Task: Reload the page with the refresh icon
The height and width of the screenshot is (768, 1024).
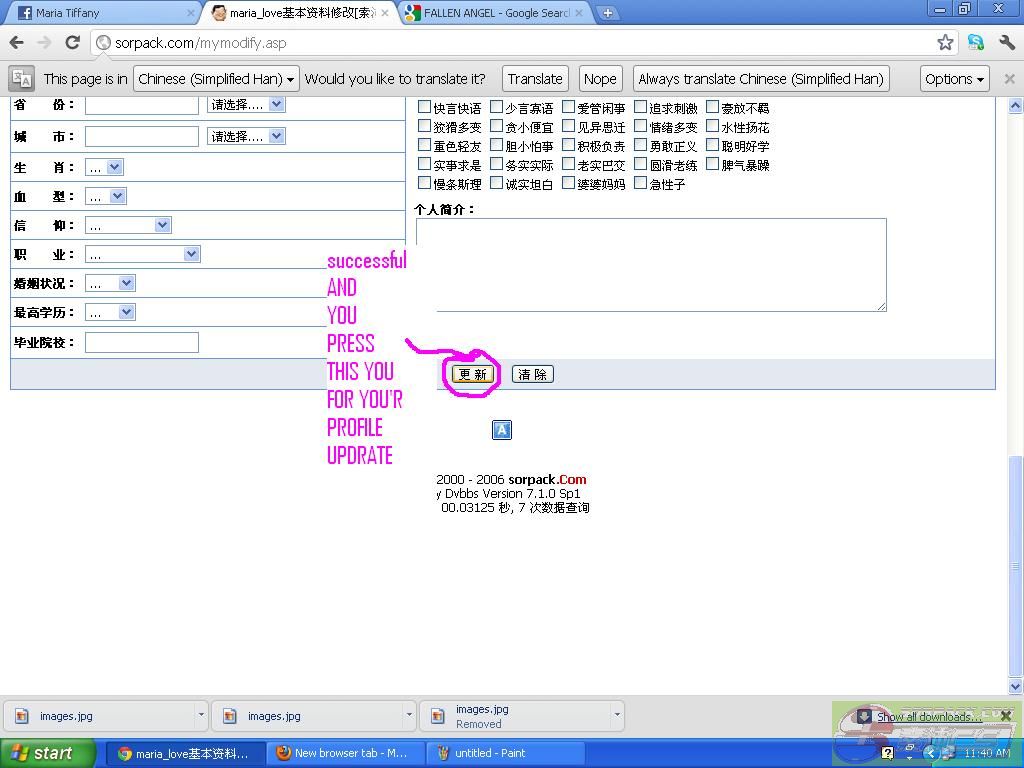Action: pyautogui.click(x=72, y=42)
